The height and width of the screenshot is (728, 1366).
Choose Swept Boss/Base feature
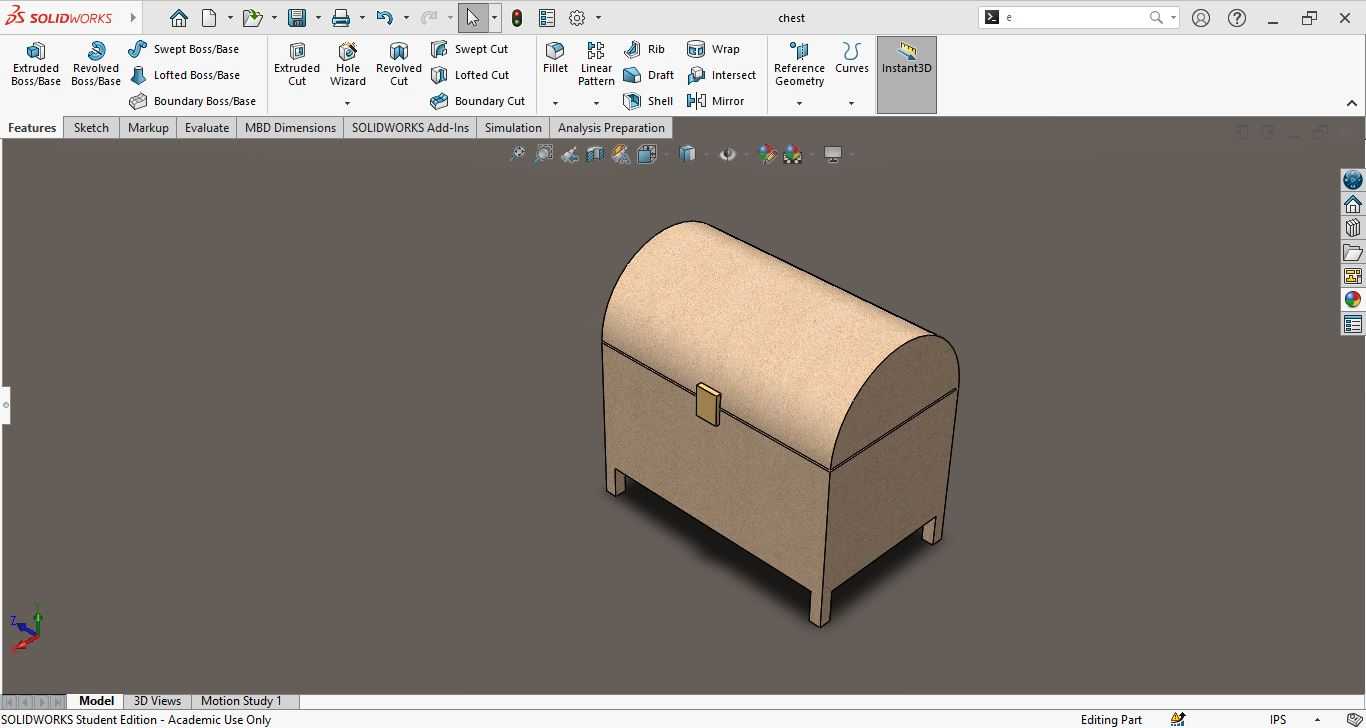(184, 49)
